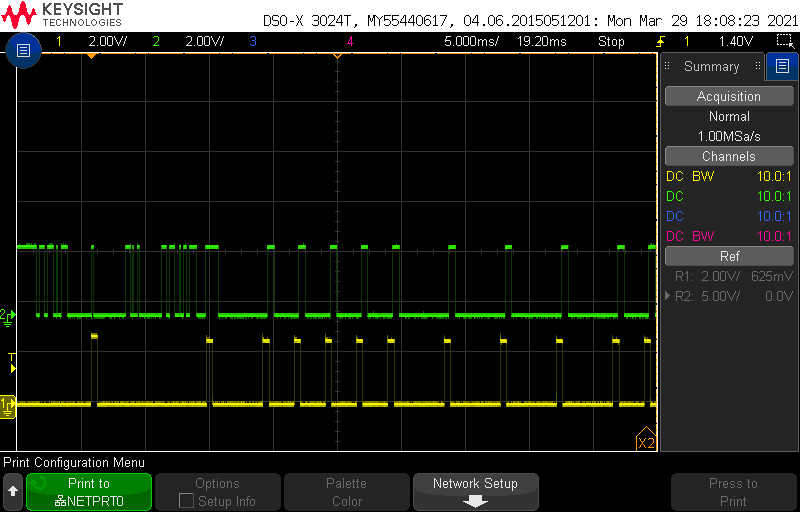Open the Summary sidebar tab
Image resolution: width=800 pixels, height=512 pixels.
pyautogui.click(x=712, y=66)
